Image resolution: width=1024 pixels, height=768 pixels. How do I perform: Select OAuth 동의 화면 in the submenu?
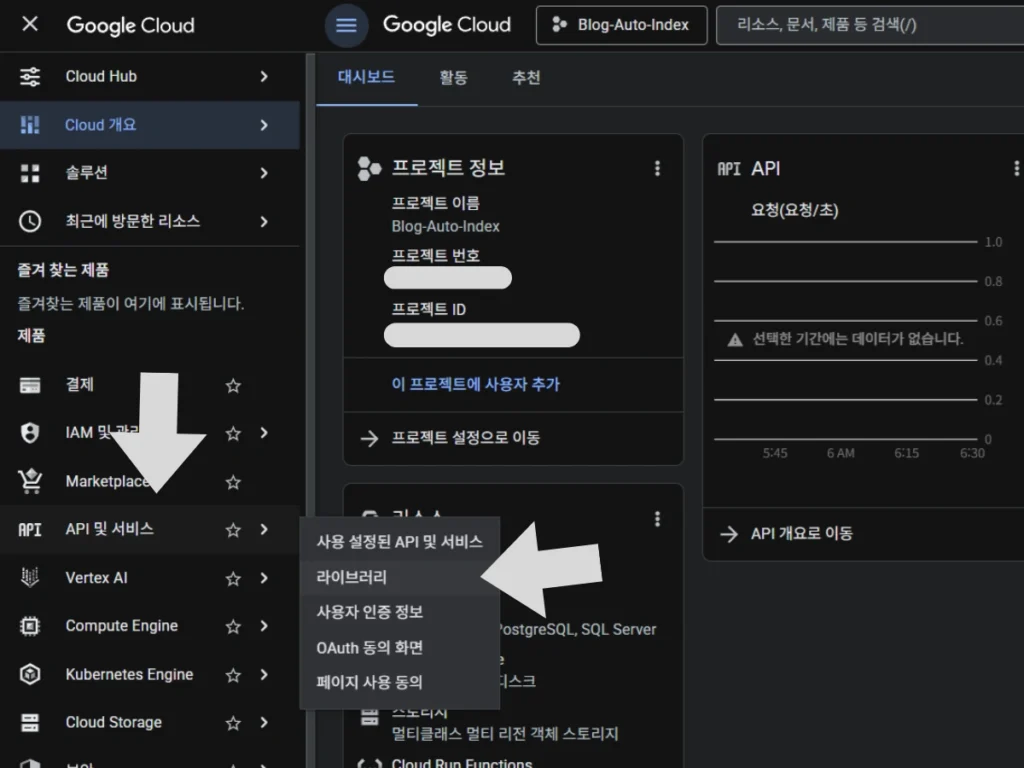[400, 648]
